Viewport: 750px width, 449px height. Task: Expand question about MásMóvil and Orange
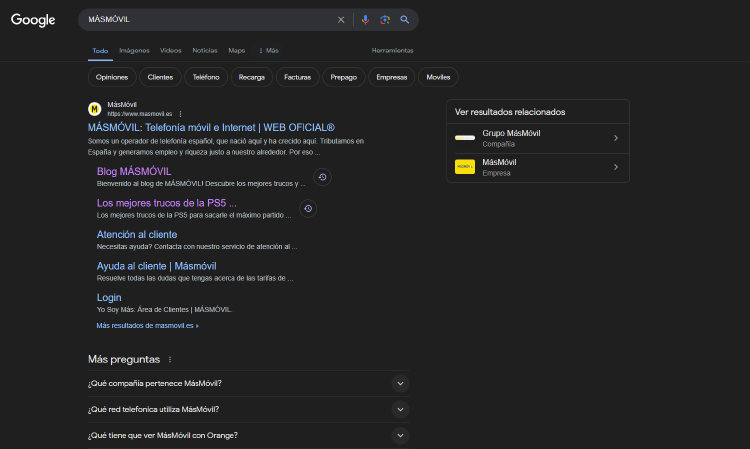[x=400, y=435]
